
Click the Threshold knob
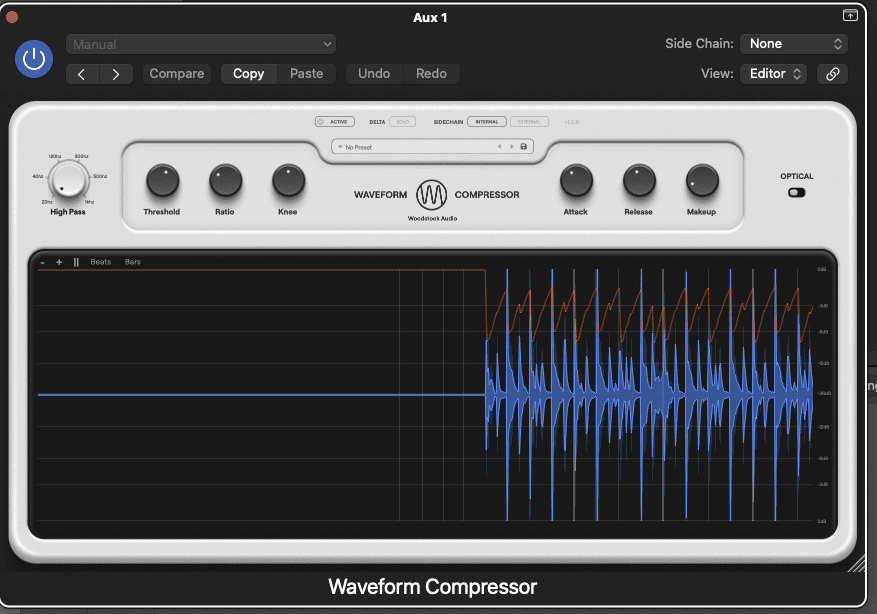coord(162,181)
